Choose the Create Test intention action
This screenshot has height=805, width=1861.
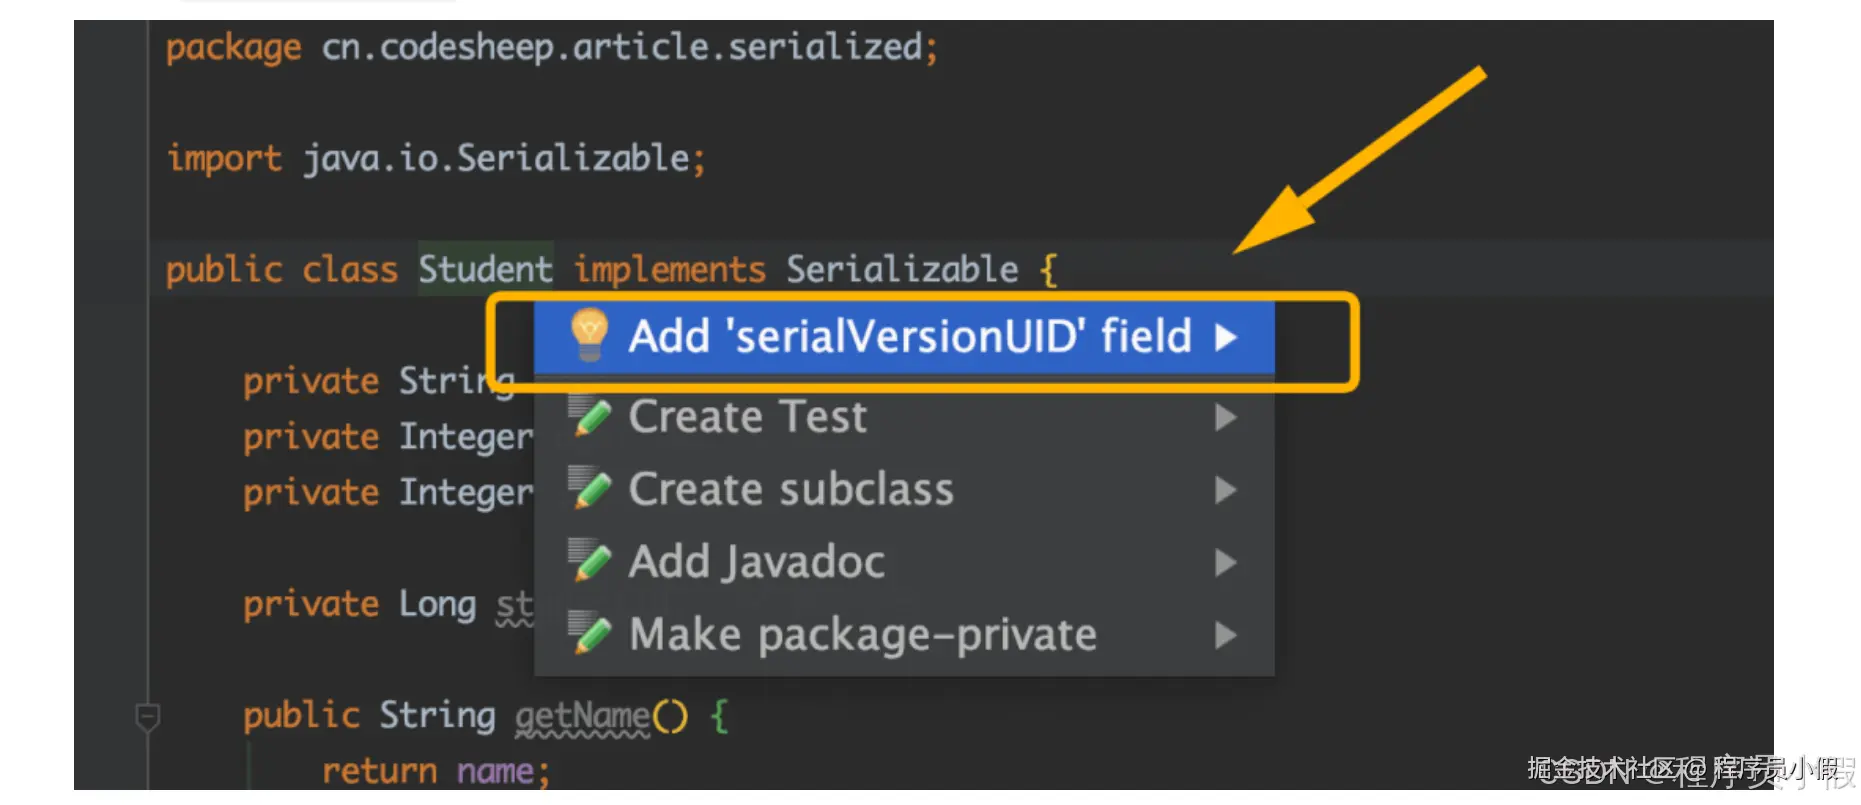(747, 417)
